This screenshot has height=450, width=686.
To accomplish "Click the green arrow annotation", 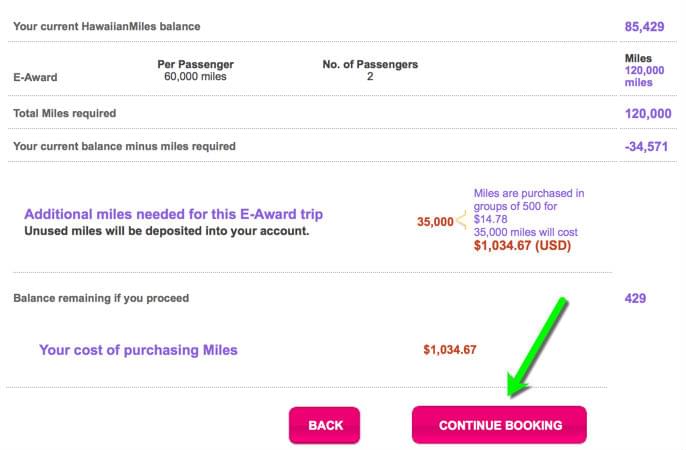I will click(538, 347).
